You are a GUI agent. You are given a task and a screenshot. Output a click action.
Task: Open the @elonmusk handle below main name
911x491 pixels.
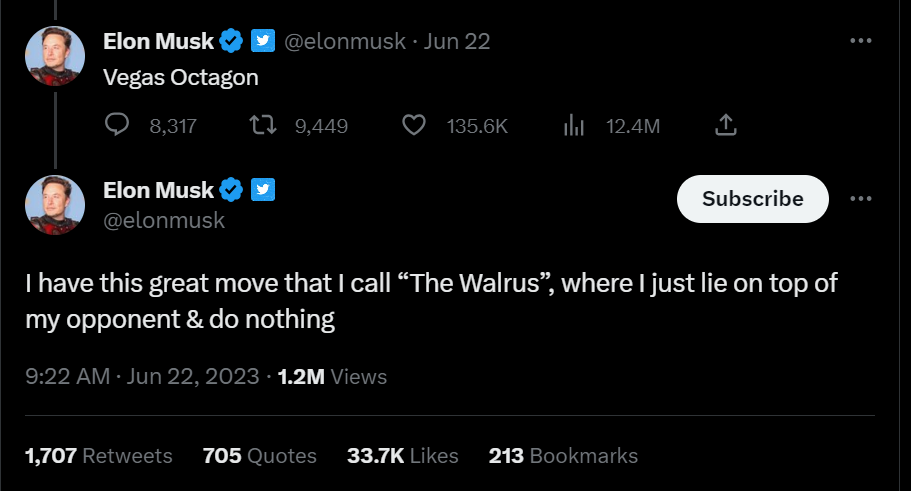click(164, 220)
